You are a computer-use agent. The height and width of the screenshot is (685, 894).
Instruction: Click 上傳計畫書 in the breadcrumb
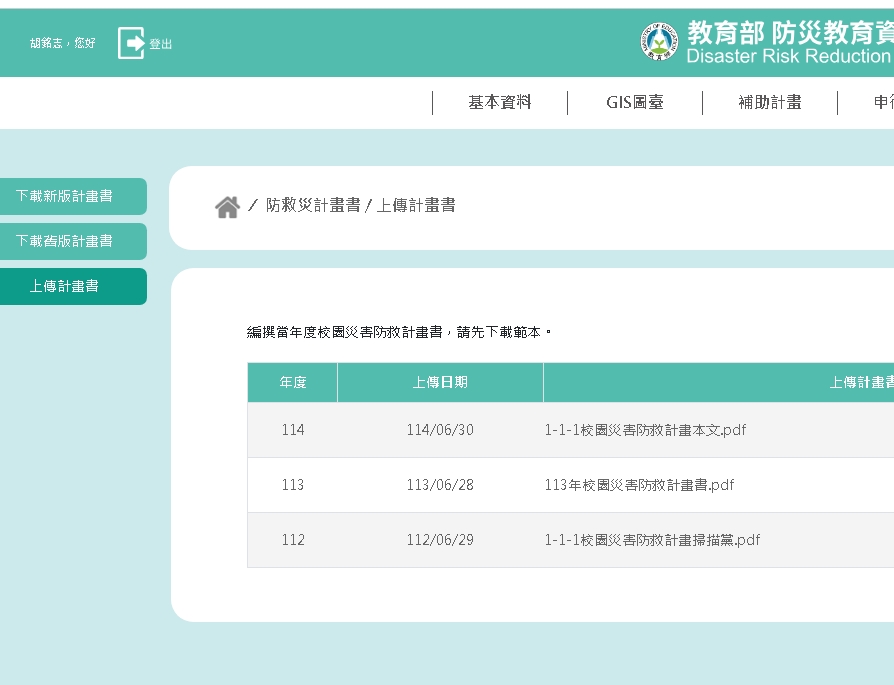point(416,205)
